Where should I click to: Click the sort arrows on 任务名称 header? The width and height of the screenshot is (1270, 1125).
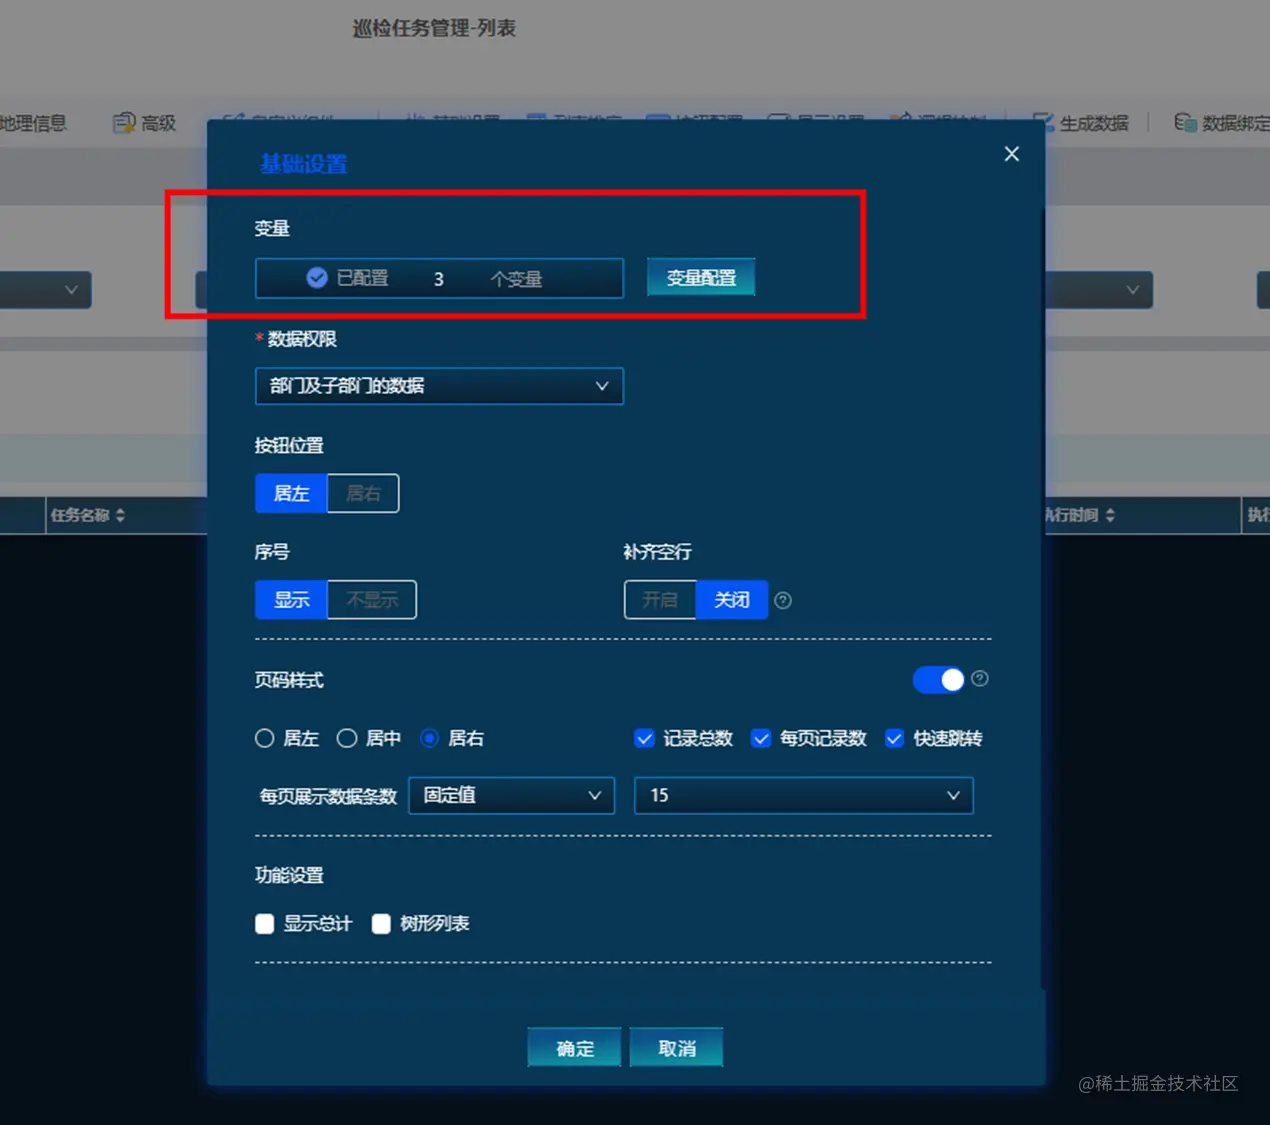pyautogui.click(x=122, y=515)
